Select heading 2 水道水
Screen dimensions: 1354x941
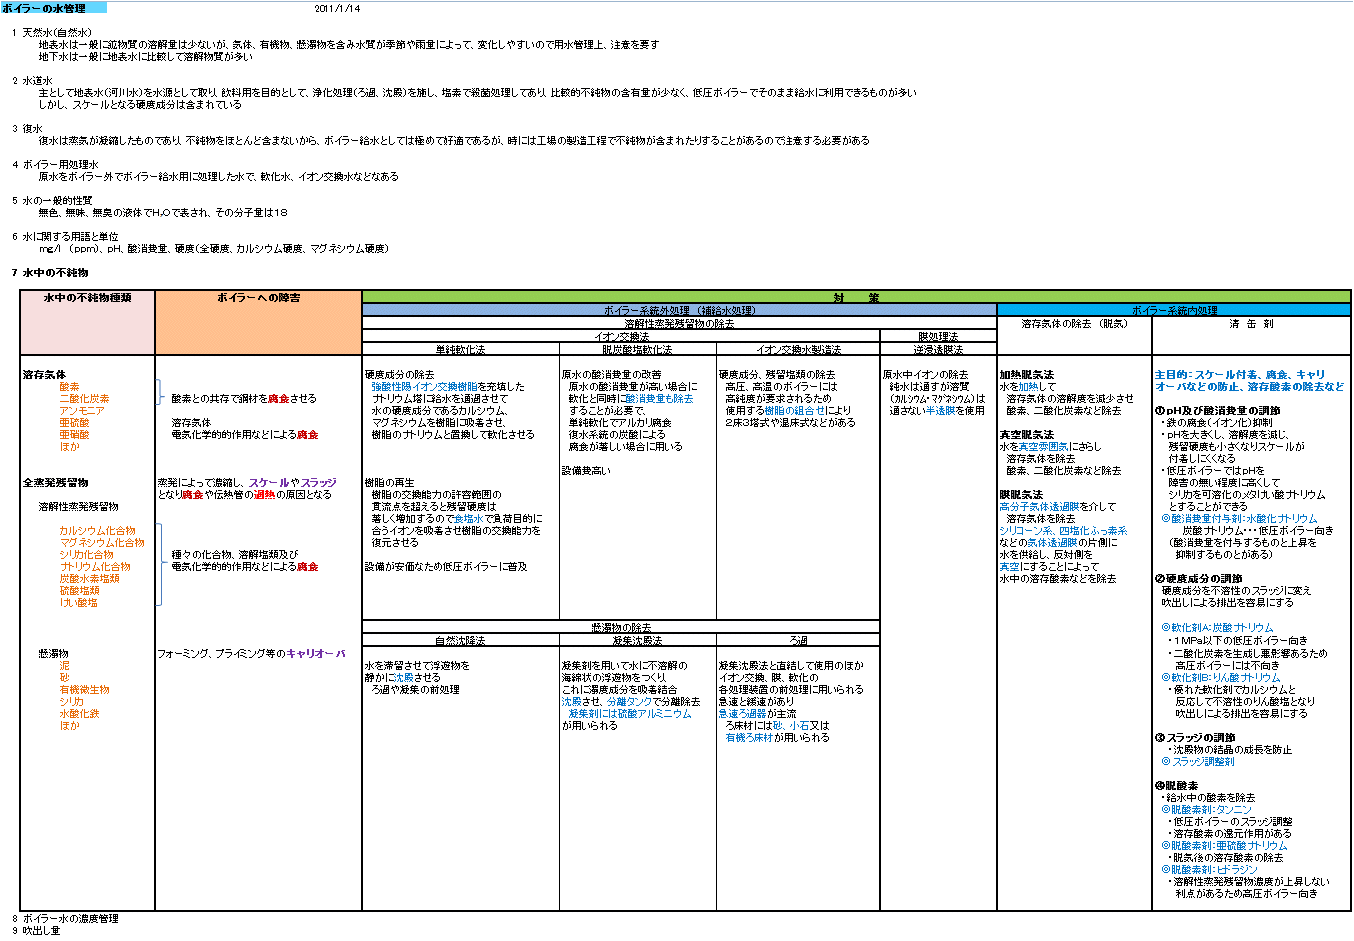click(x=33, y=81)
